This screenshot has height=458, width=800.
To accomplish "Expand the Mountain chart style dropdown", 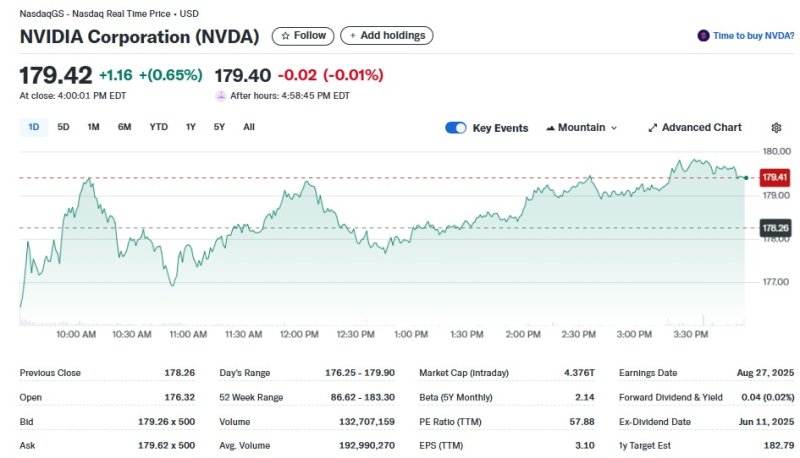I will [x=613, y=128].
